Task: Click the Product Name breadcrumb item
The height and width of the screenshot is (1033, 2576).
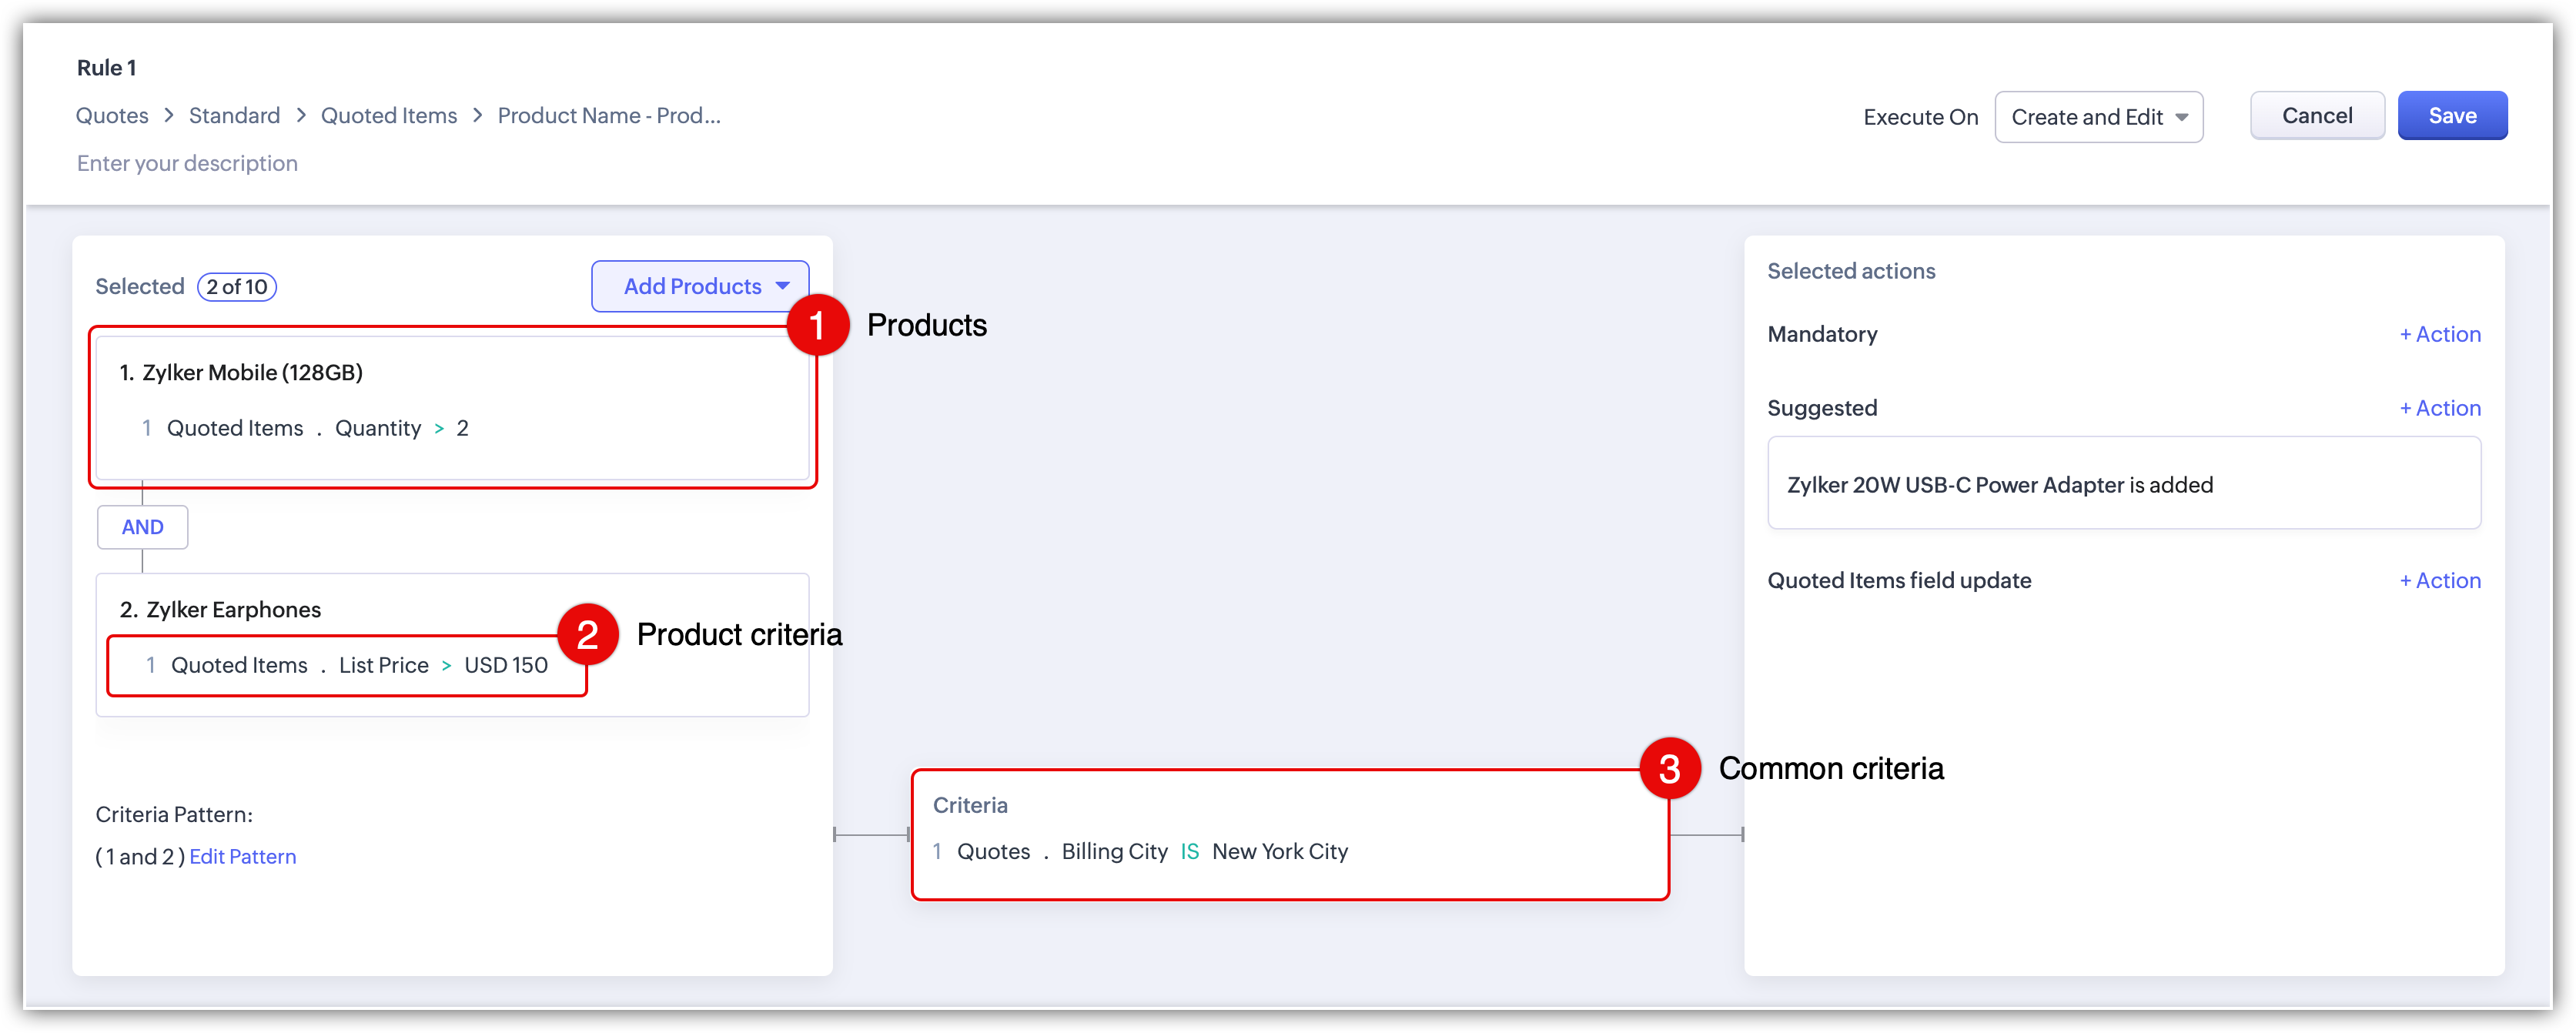Action: pyautogui.click(x=609, y=116)
